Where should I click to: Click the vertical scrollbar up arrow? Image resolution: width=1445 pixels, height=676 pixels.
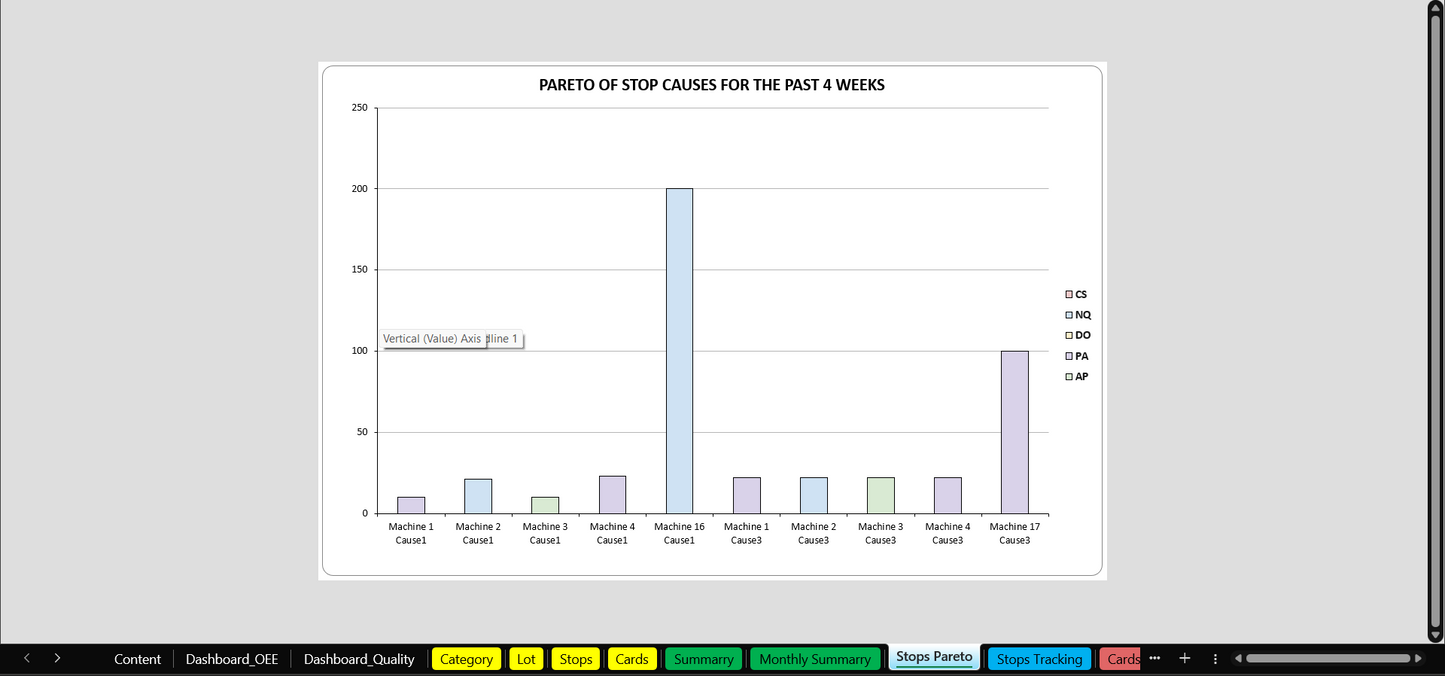point(1436,7)
